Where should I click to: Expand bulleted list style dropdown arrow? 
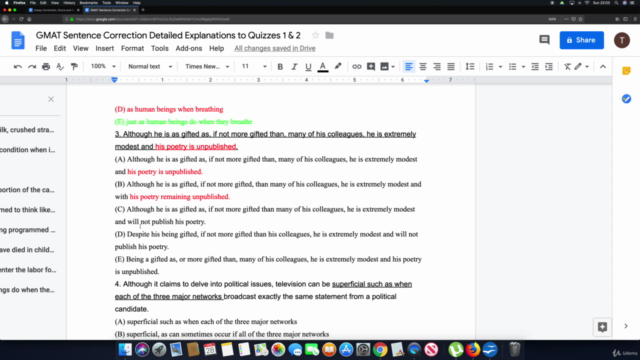(x=523, y=67)
